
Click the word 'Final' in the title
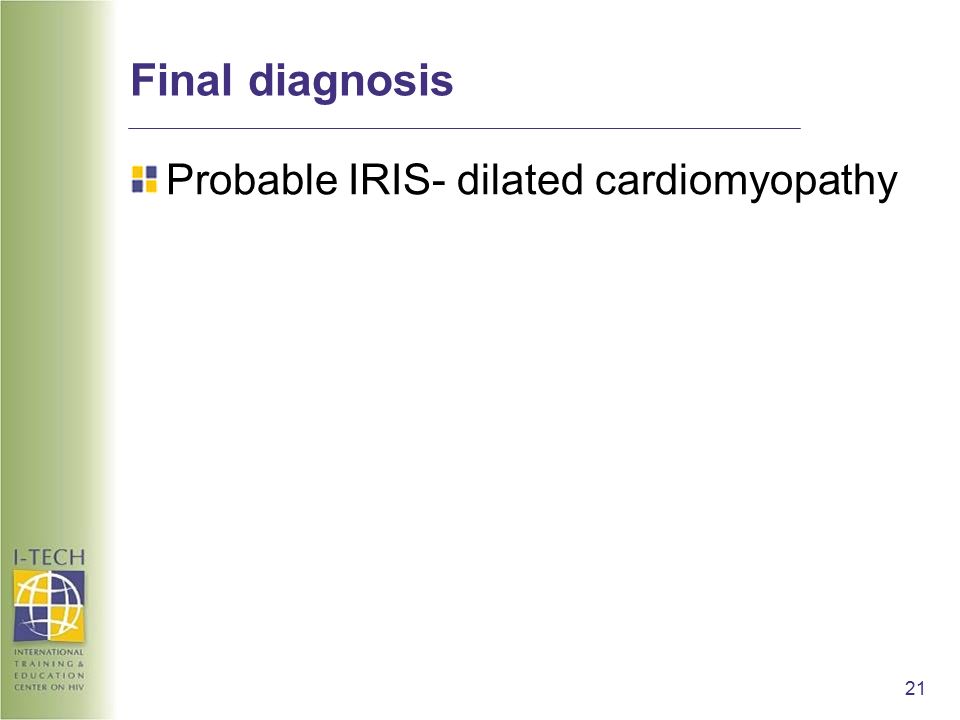pos(181,80)
